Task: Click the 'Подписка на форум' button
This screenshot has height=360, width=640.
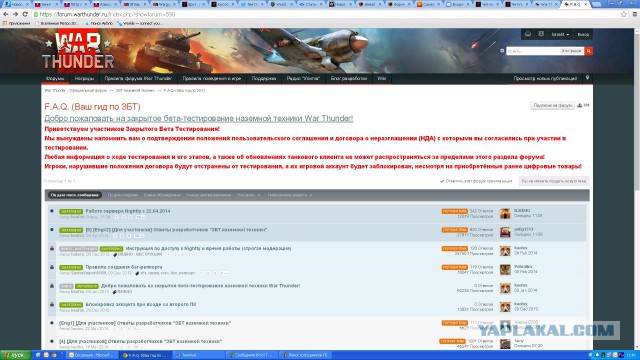Action: tap(552, 105)
